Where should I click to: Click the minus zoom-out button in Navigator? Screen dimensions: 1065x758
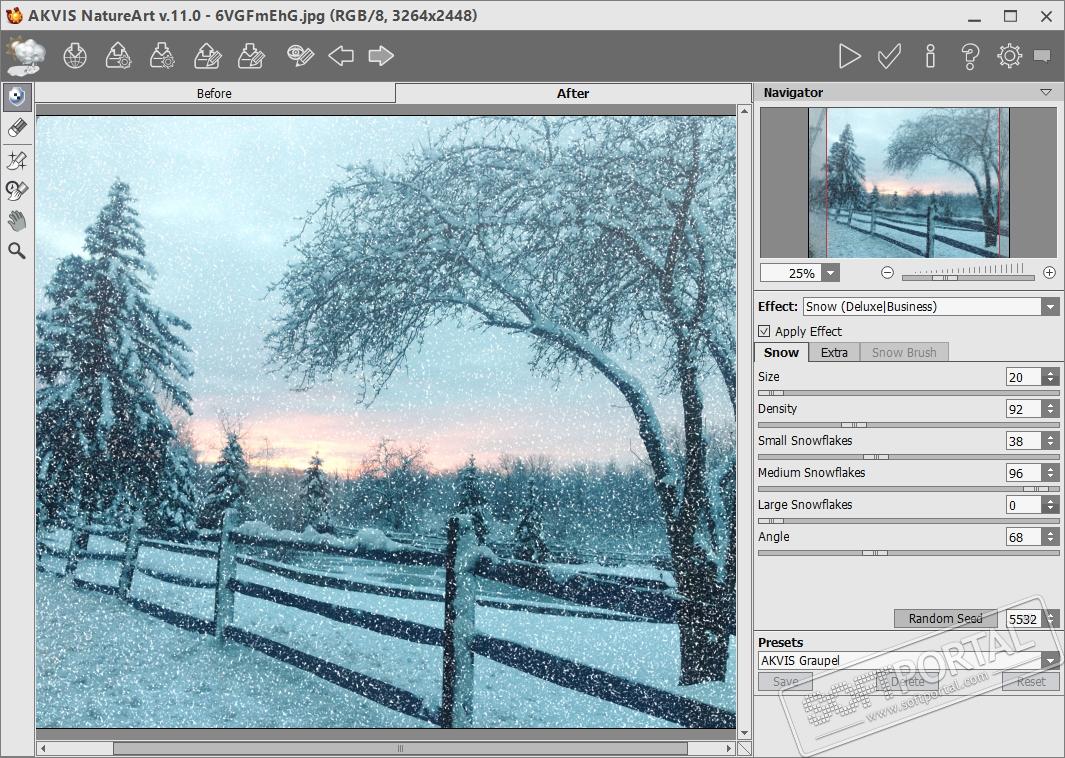[x=887, y=272]
